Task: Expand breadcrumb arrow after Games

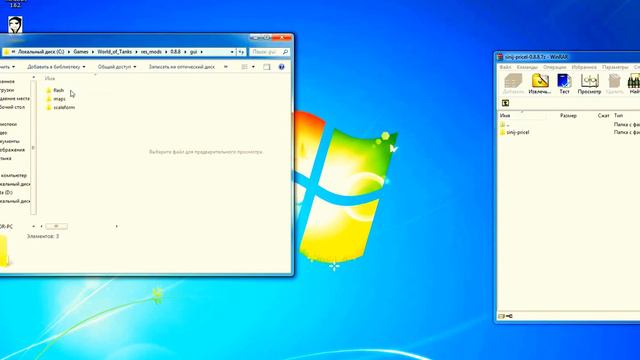Action: pyautogui.click(x=93, y=52)
